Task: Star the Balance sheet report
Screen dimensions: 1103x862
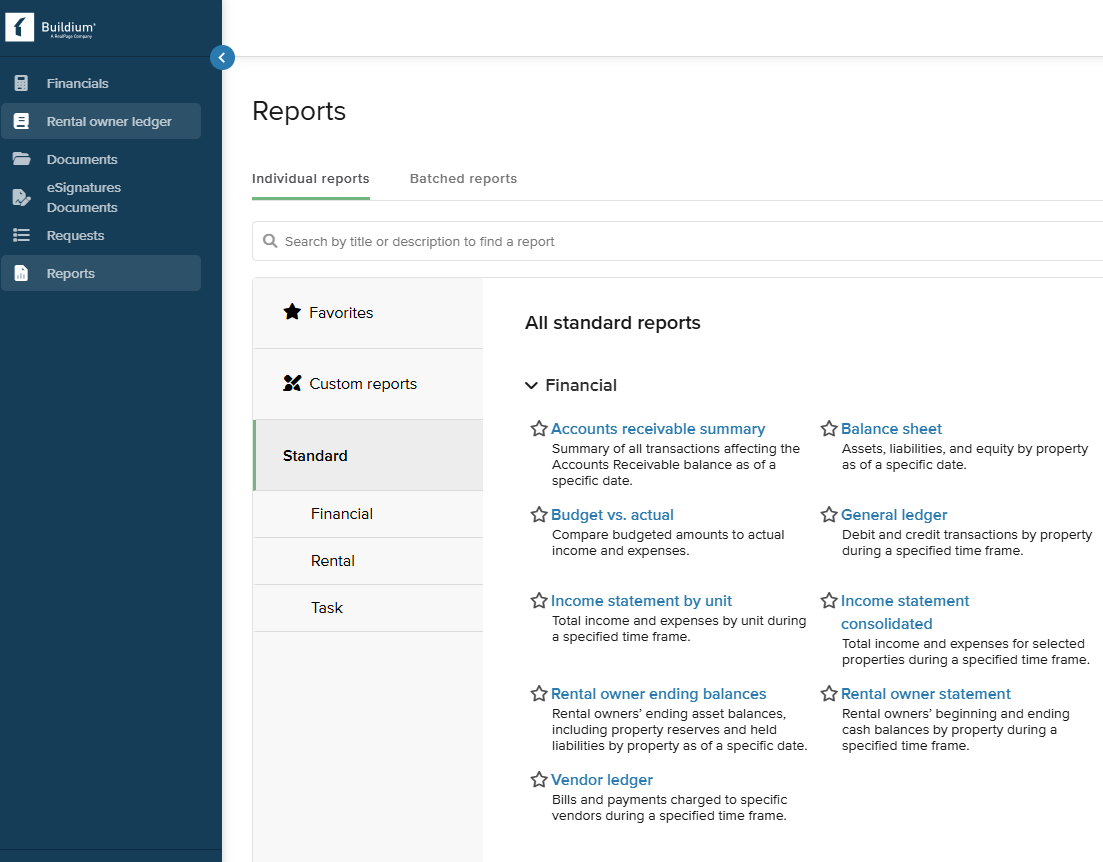Action: (829, 429)
